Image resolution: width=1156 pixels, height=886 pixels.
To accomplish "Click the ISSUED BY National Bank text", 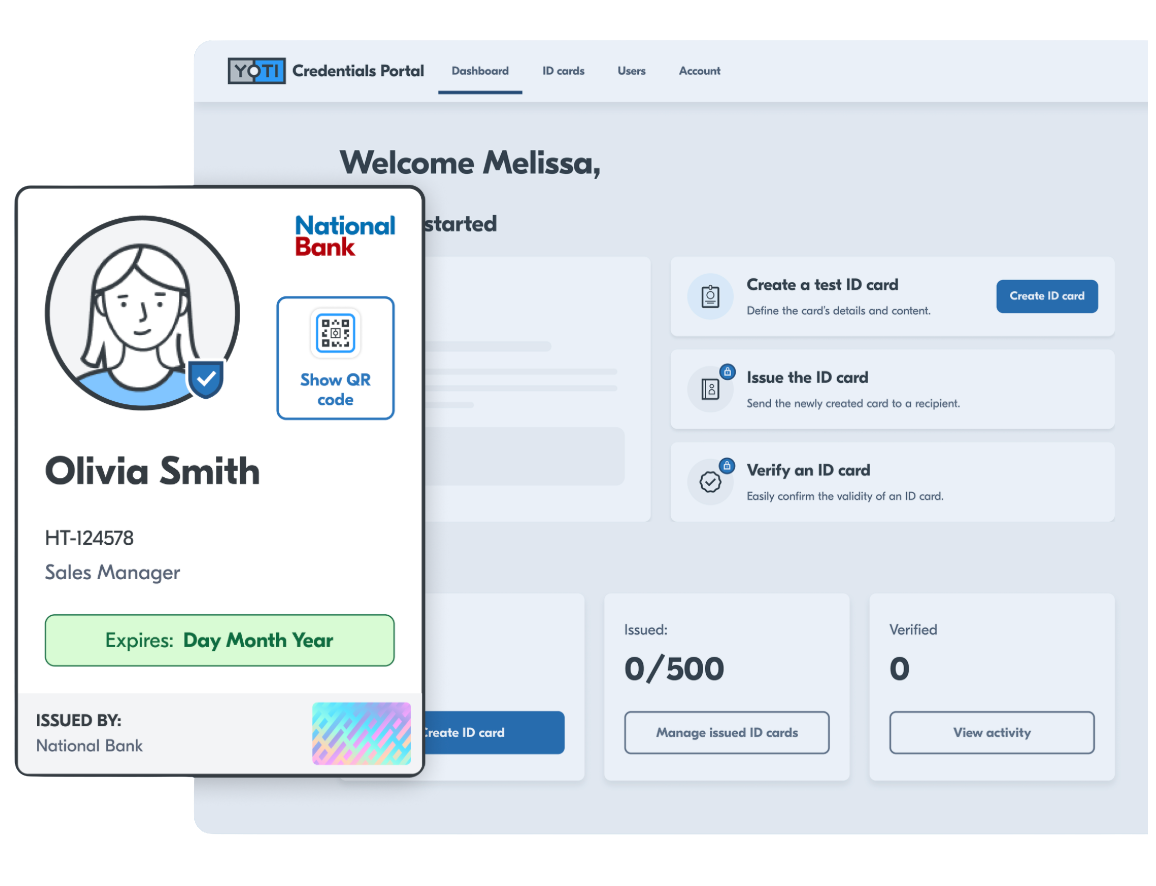I will click(89, 733).
